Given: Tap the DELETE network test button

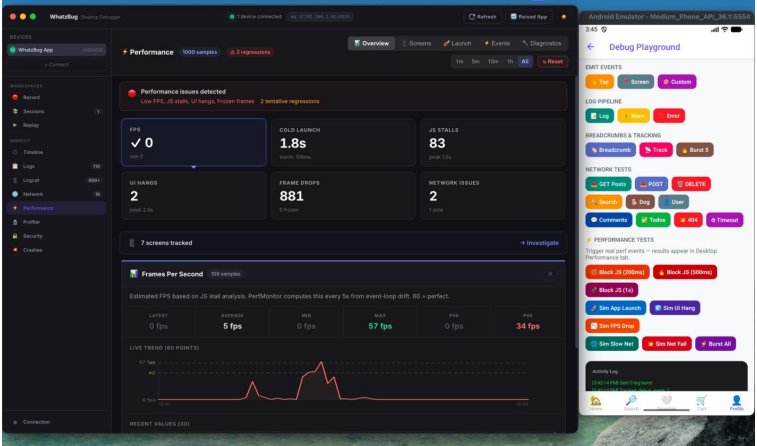Looking at the screenshot, I should (x=691, y=184).
